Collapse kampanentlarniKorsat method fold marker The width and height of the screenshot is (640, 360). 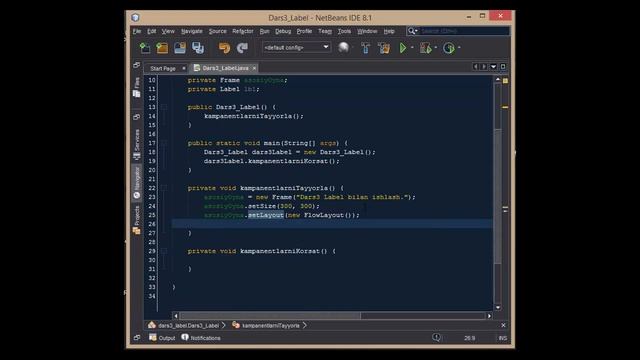pos(164,251)
